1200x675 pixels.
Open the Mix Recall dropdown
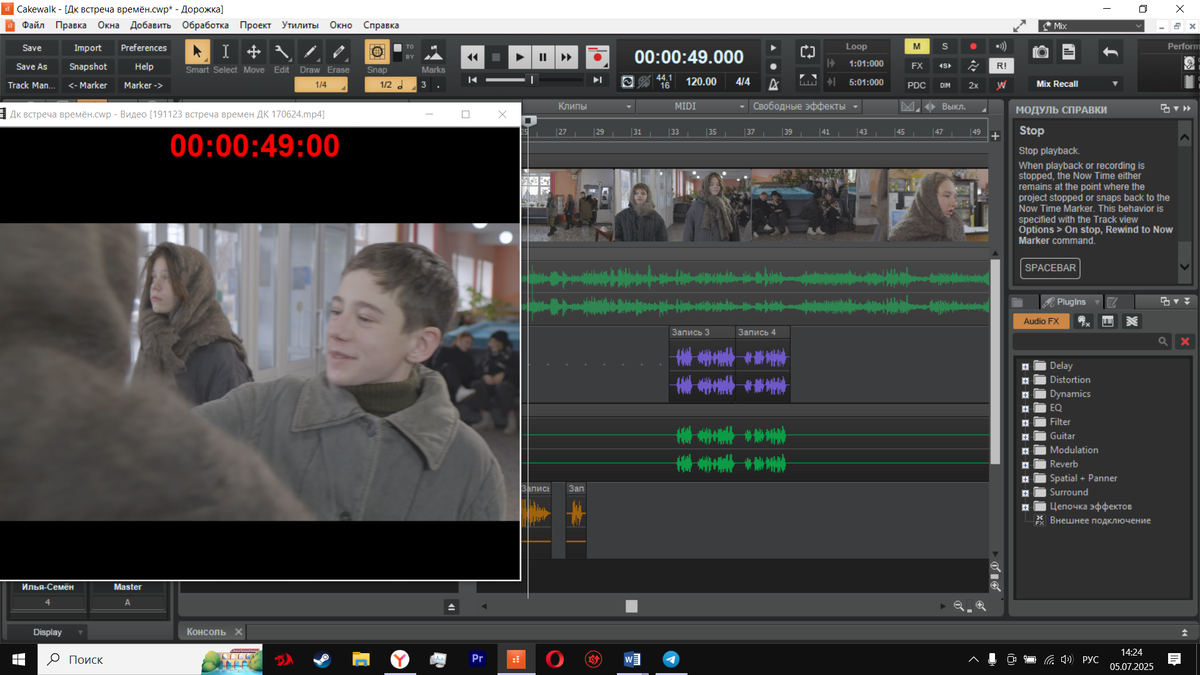pos(1076,84)
